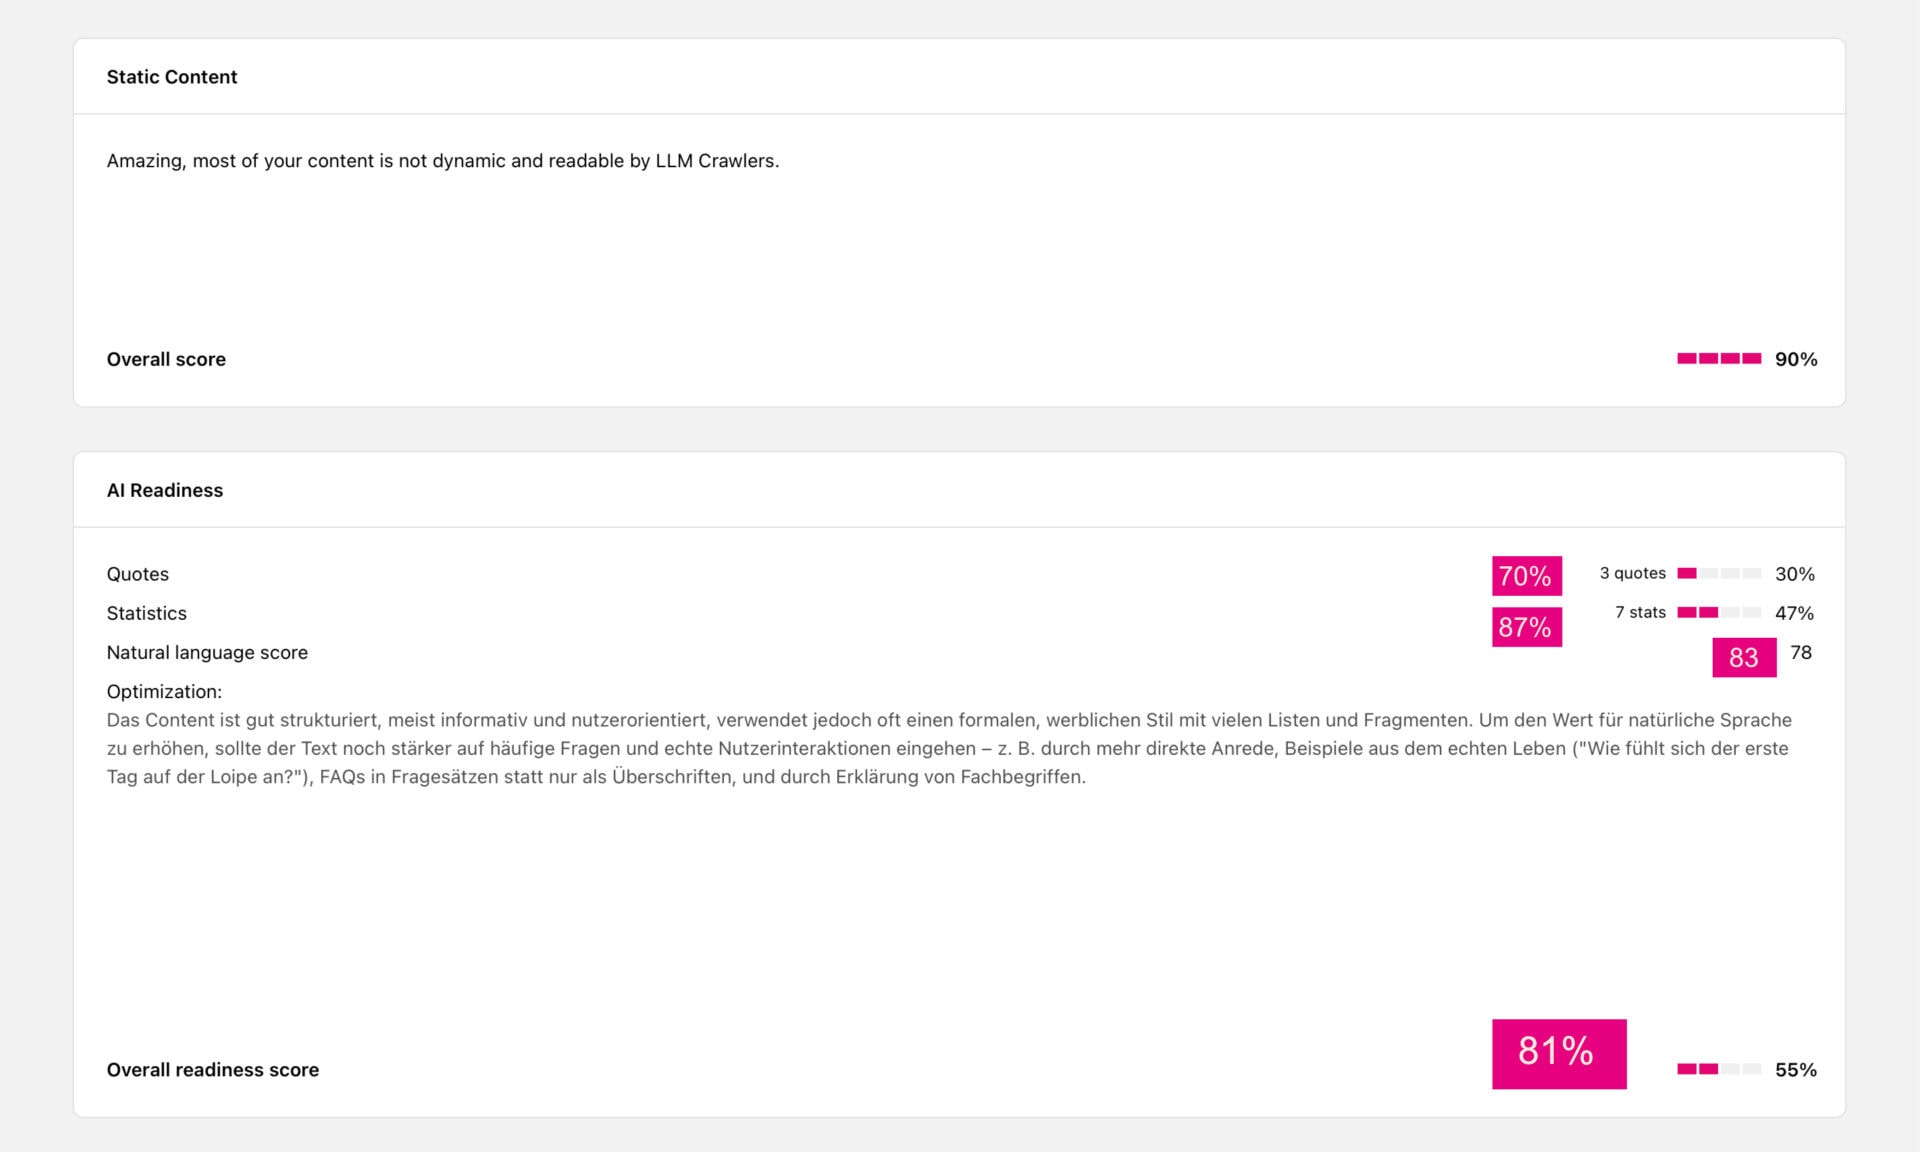Click the 55% overall readiness value

[x=1796, y=1070]
